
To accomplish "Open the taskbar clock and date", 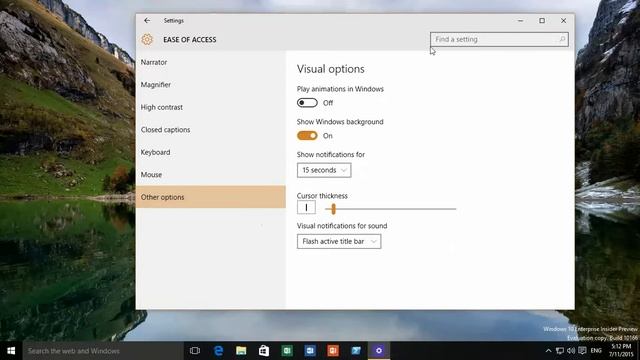I will tap(622, 351).
